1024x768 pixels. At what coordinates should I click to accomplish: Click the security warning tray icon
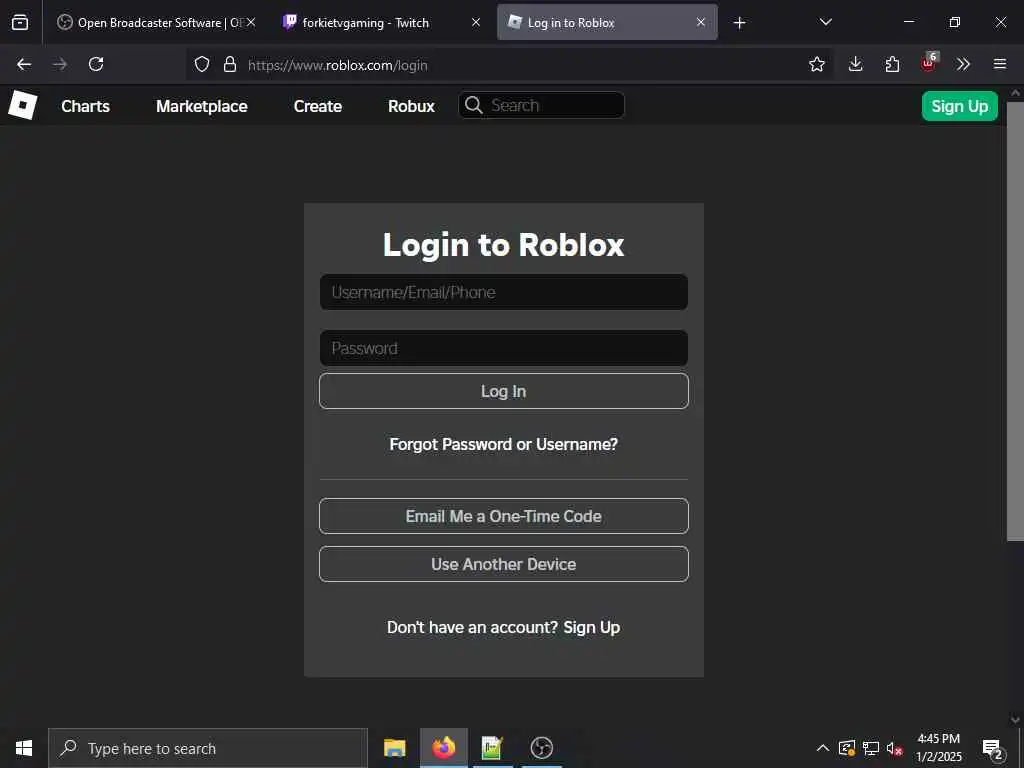pyautogui.click(x=846, y=748)
